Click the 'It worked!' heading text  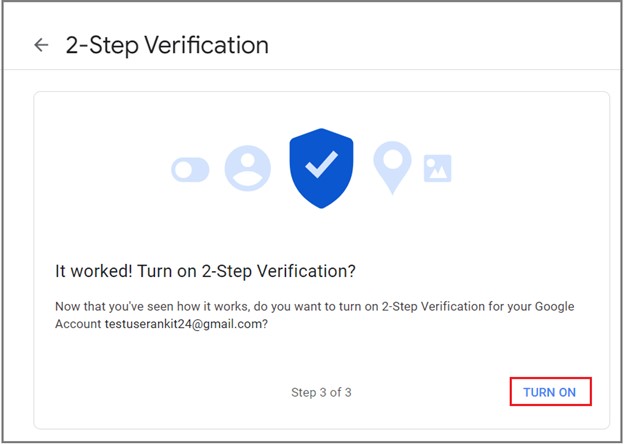(94, 271)
